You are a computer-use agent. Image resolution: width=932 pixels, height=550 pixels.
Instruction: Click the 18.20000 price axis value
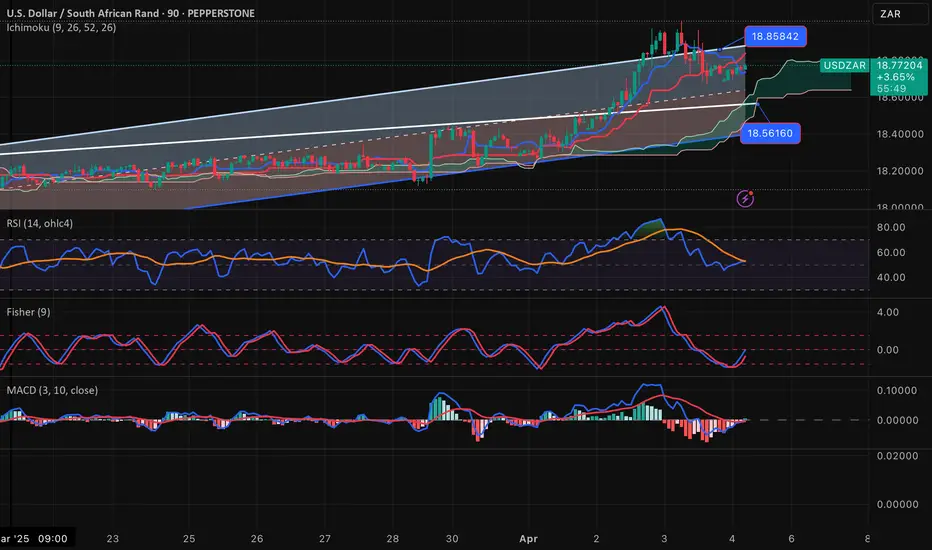(900, 171)
